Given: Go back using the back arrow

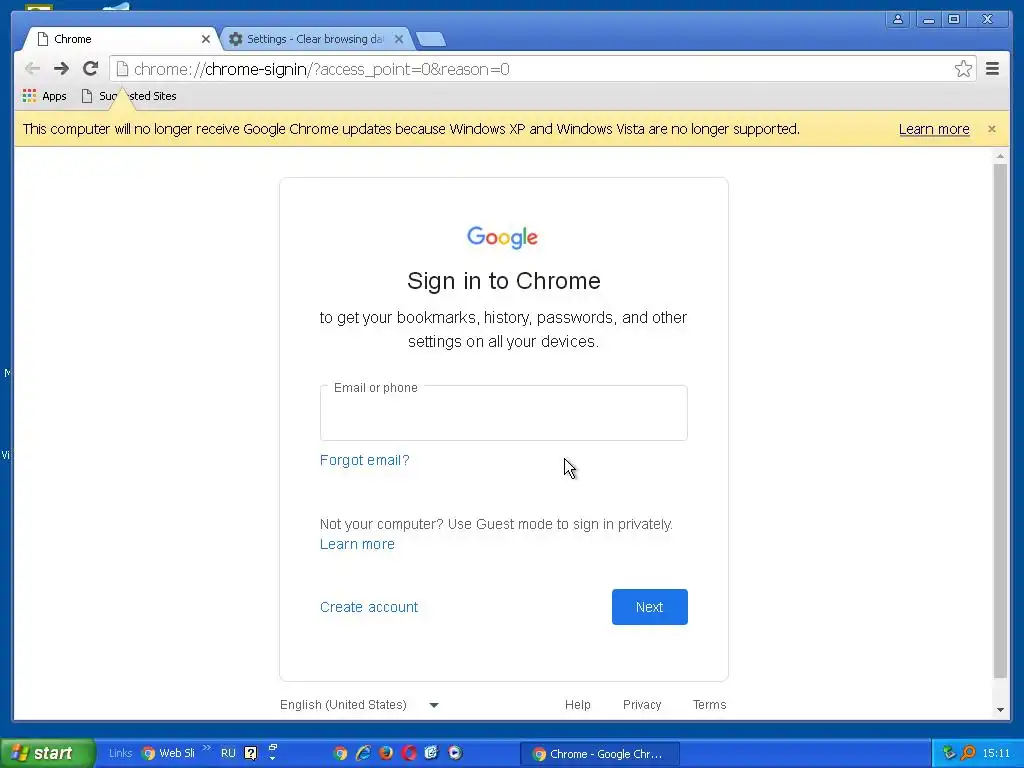Looking at the screenshot, I should 32,69.
